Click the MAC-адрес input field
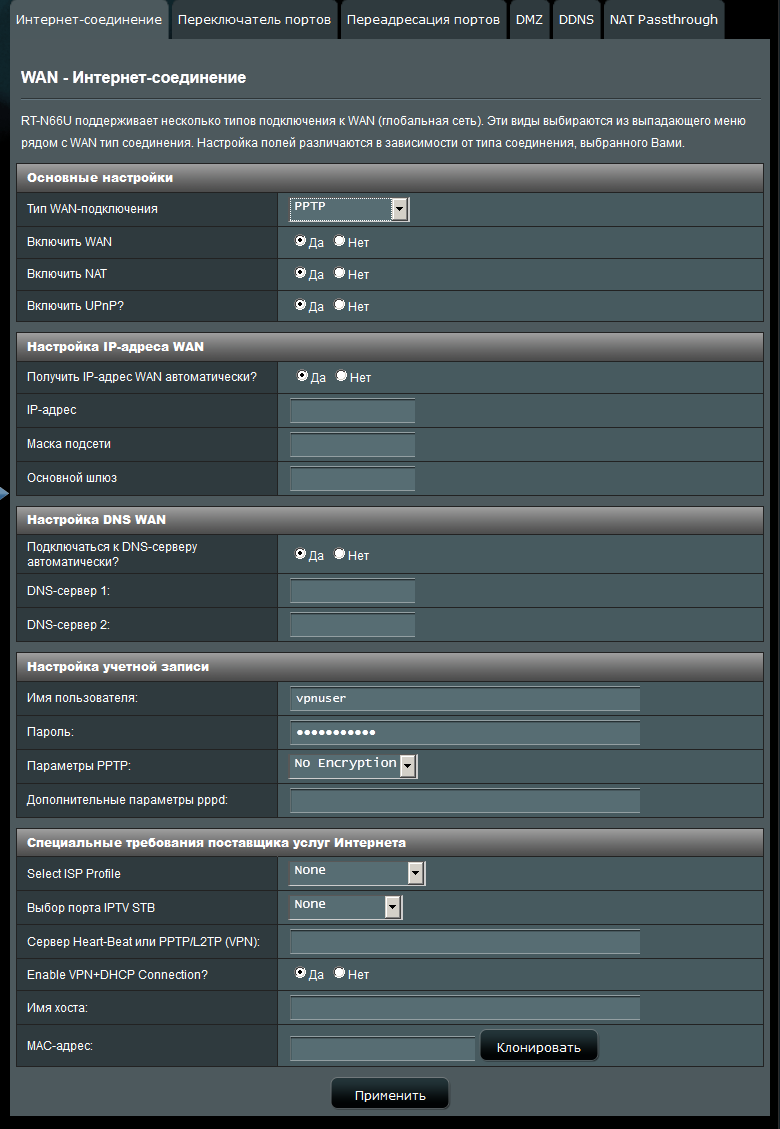This screenshot has width=780, height=1129. [382, 1048]
